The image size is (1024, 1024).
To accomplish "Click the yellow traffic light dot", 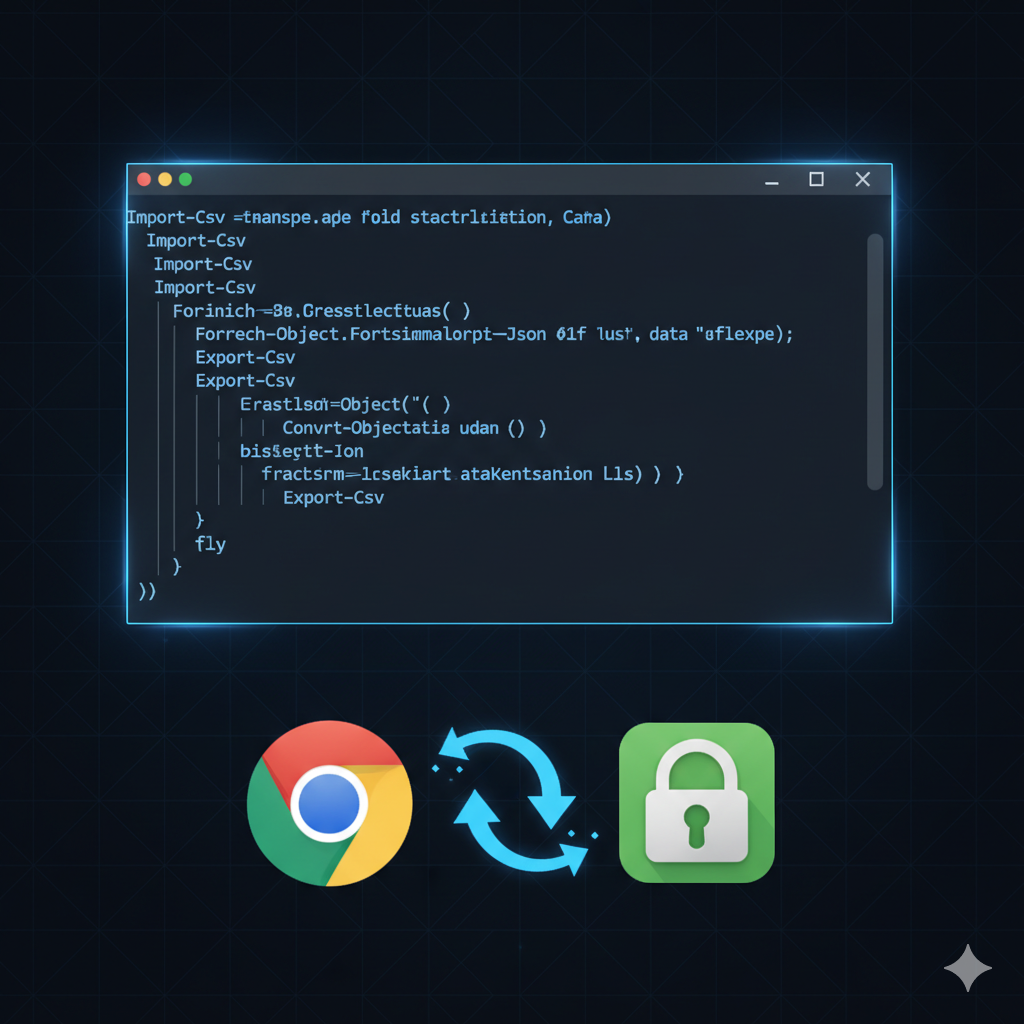I will pos(164,179).
